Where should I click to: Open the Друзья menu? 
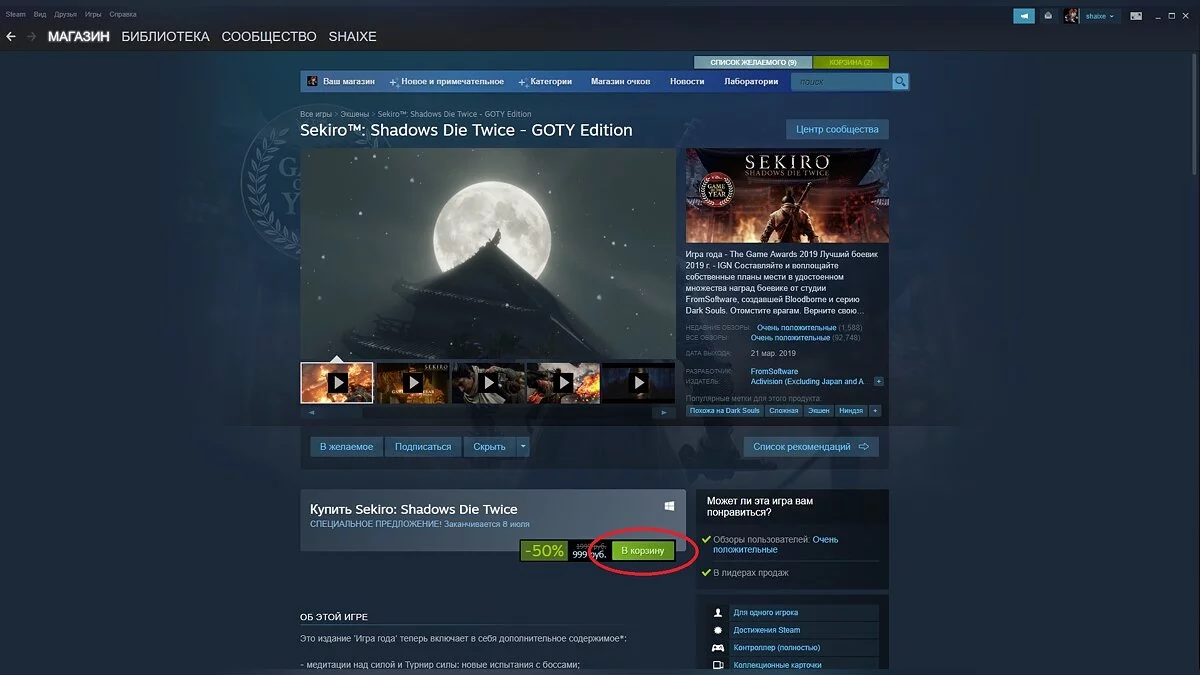(66, 15)
